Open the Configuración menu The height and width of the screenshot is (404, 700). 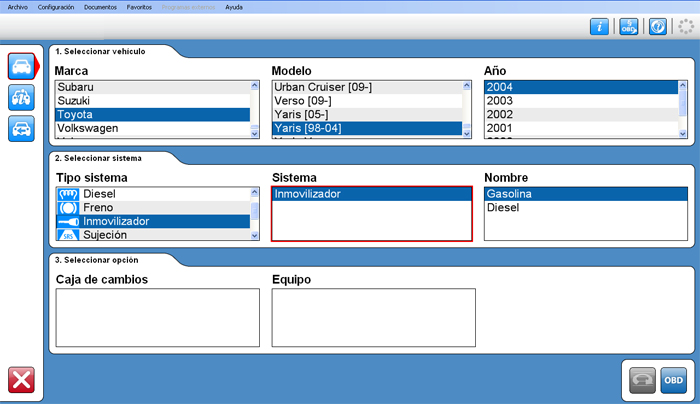[56, 7]
